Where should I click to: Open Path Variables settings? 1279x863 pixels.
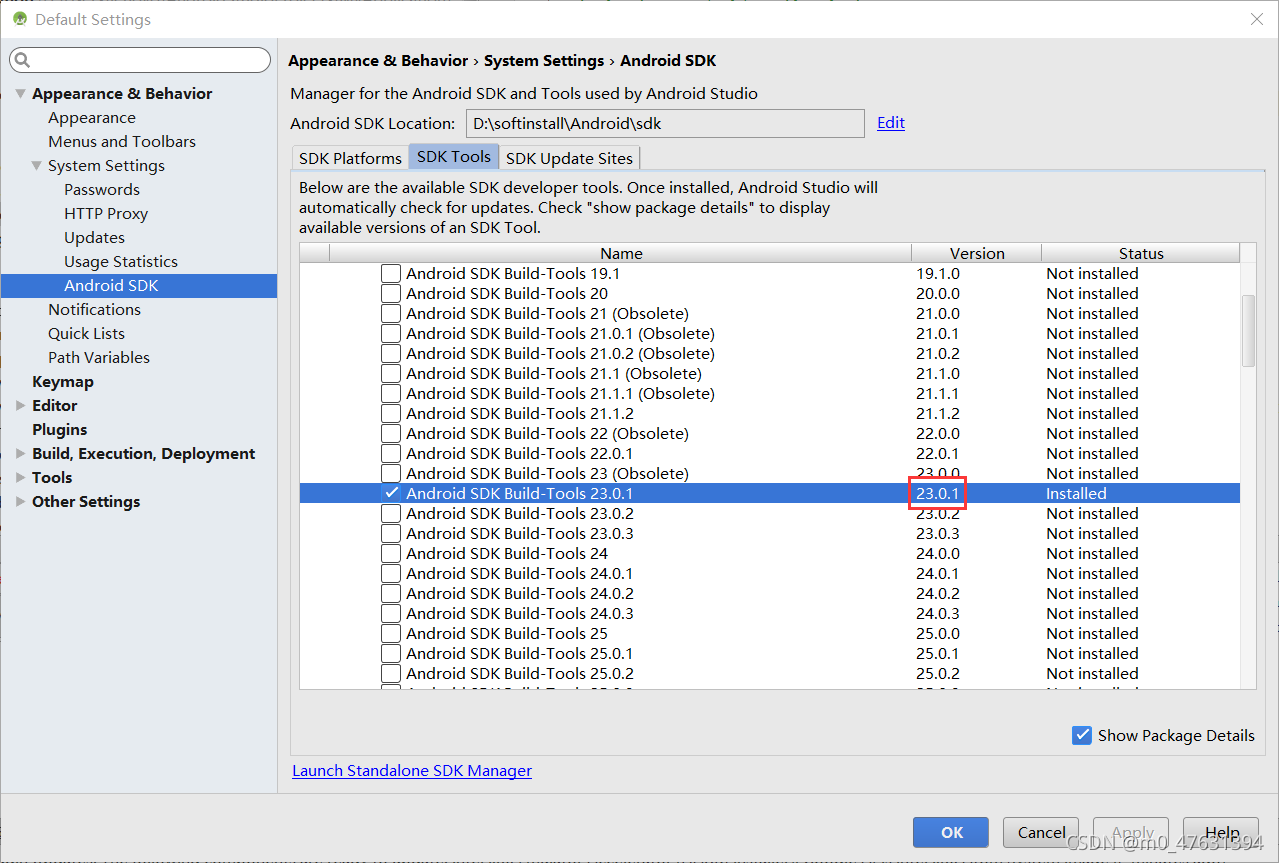pyautogui.click(x=99, y=357)
